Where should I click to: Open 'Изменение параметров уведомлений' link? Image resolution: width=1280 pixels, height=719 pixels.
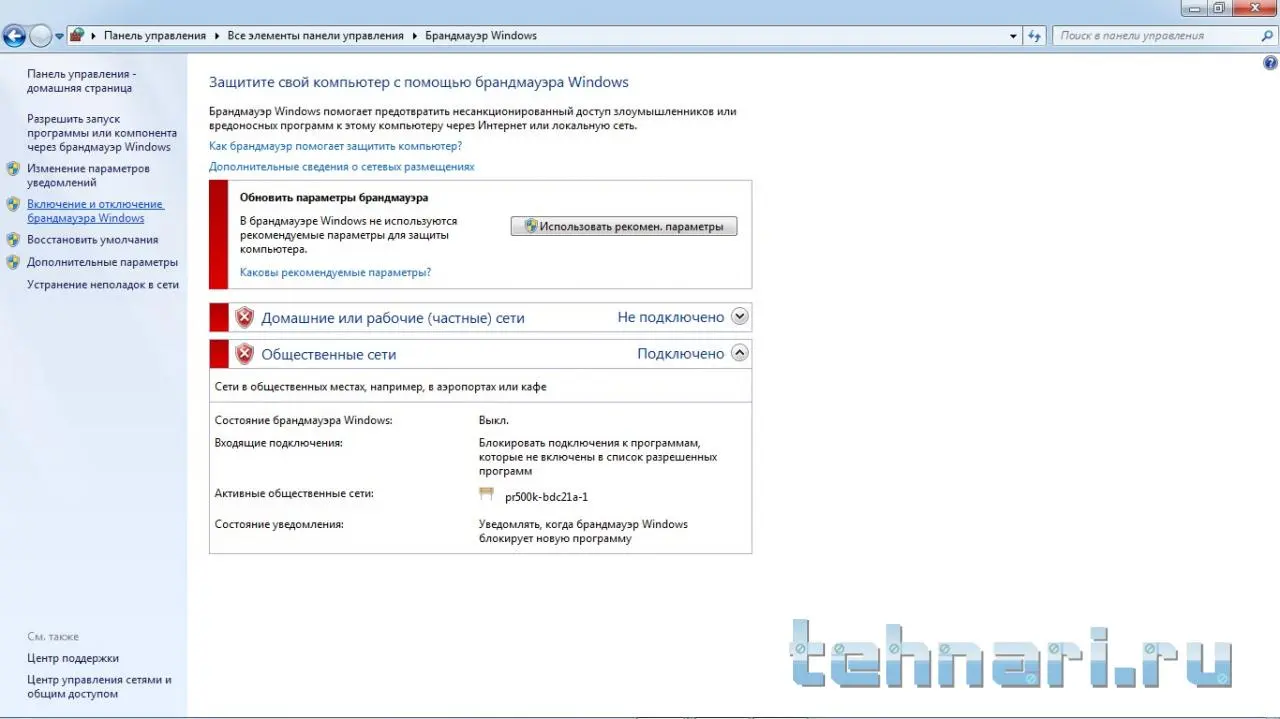tap(88, 176)
